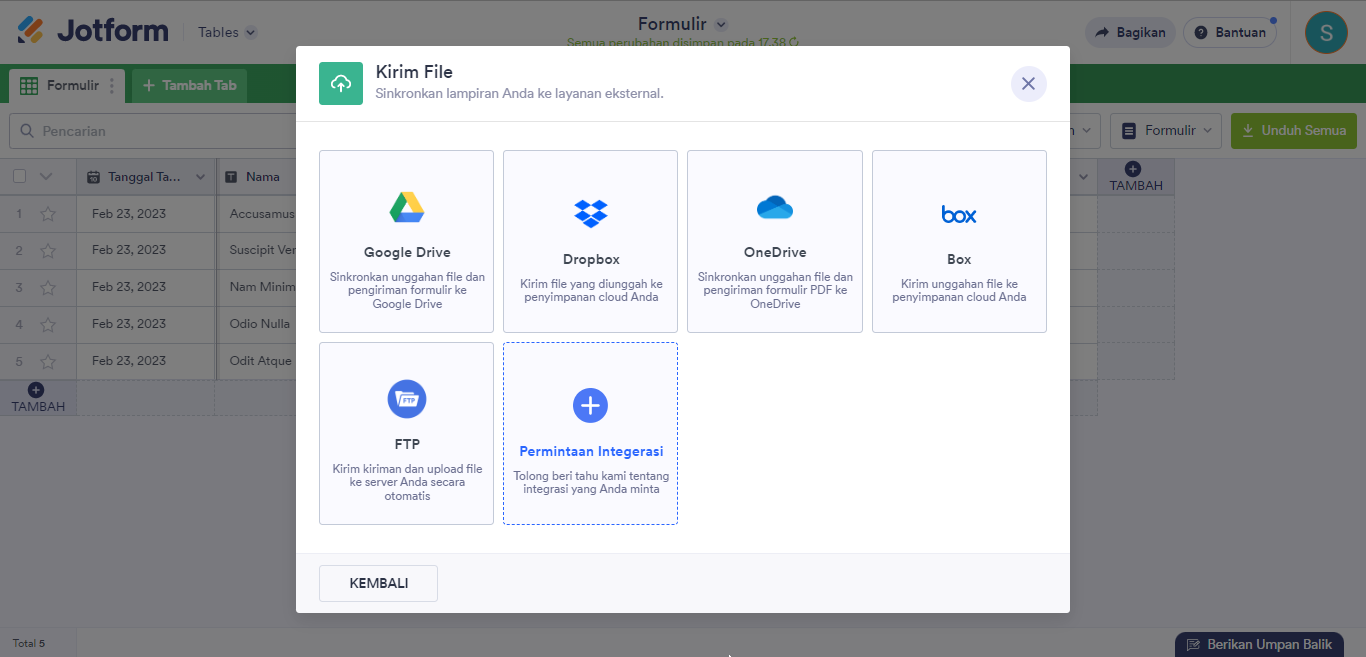The height and width of the screenshot is (657, 1366).
Task: Select the Dropbox logo card
Action: (590, 213)
